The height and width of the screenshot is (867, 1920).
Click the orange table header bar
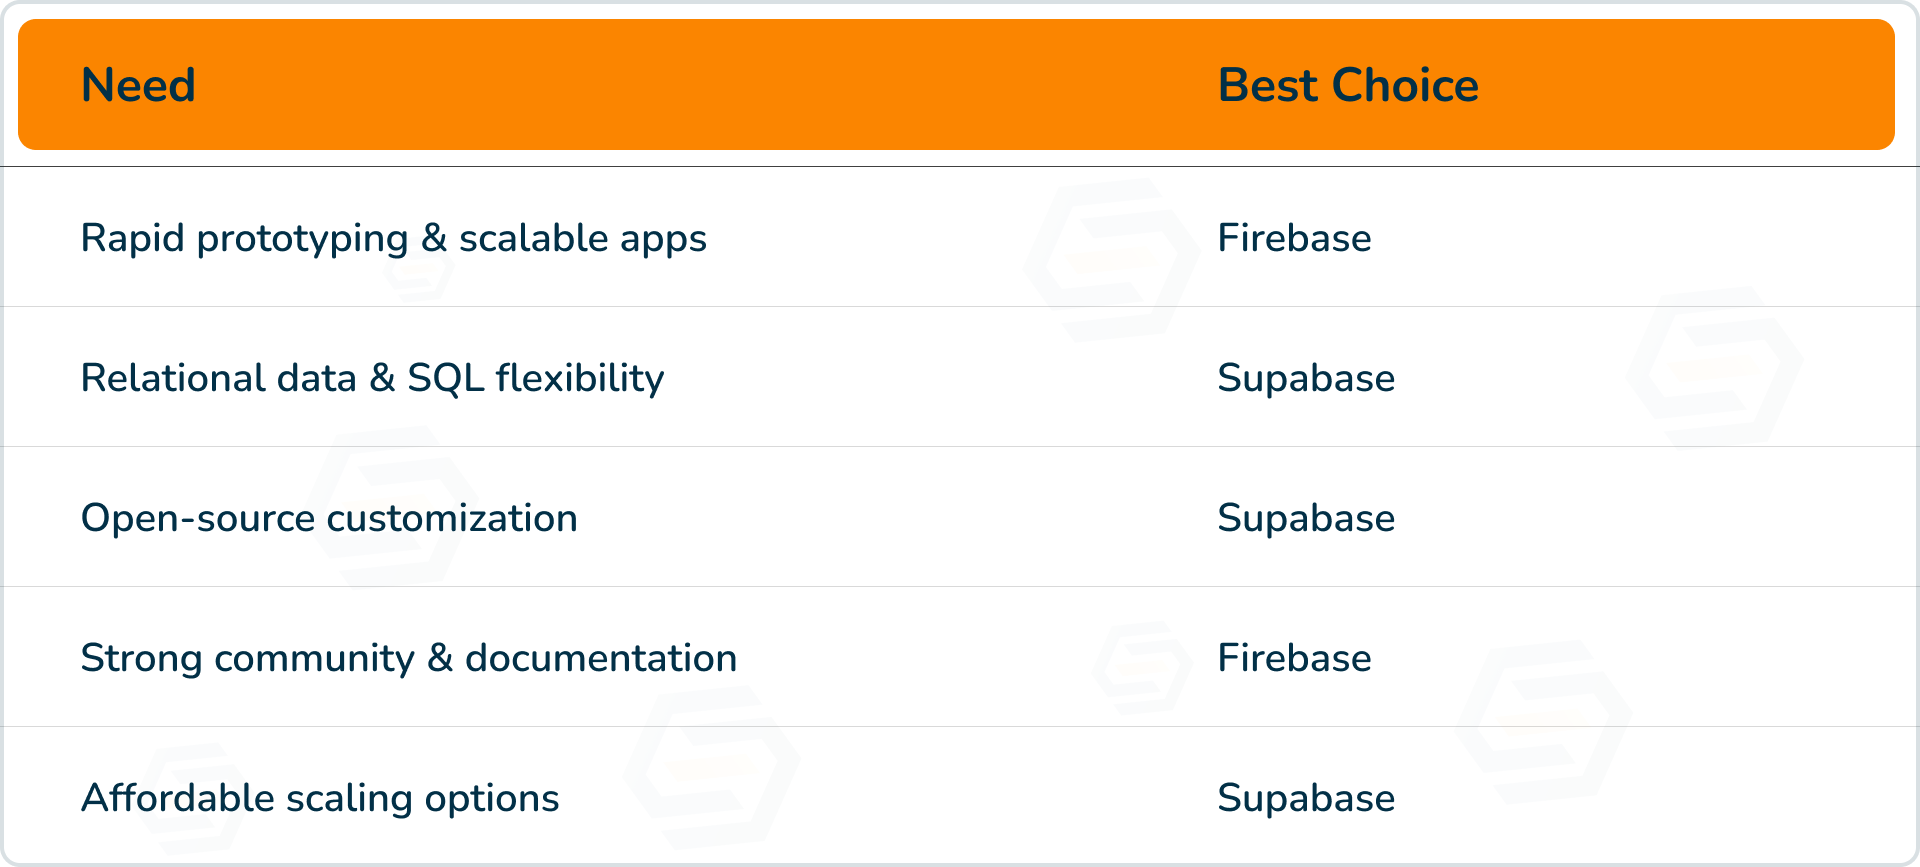point(956,85)
